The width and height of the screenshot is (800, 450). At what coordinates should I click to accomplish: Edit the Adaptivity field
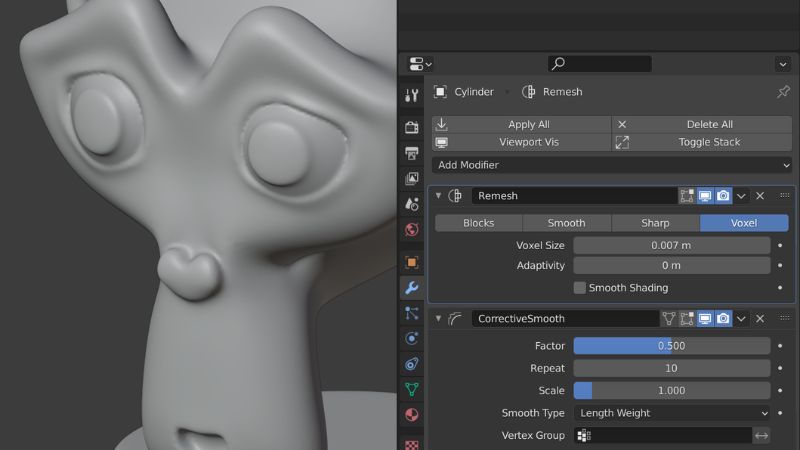click(x=672, y=266)
